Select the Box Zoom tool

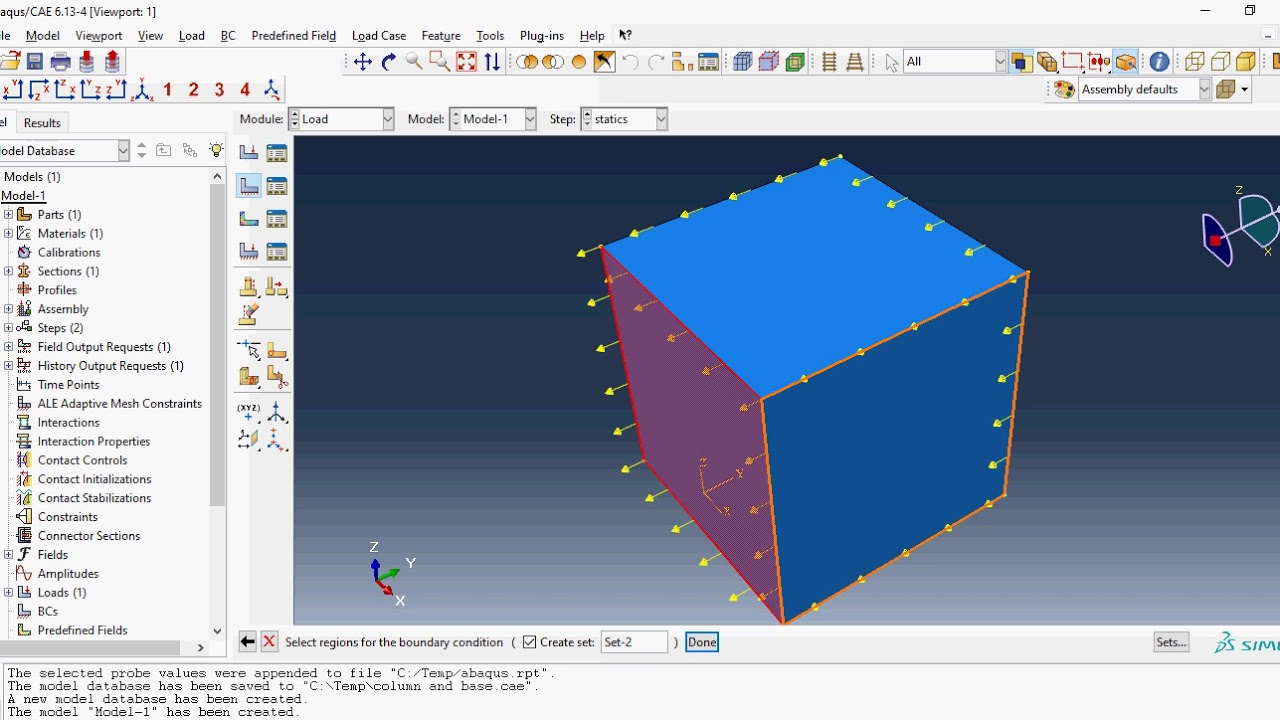click(440, 62)
